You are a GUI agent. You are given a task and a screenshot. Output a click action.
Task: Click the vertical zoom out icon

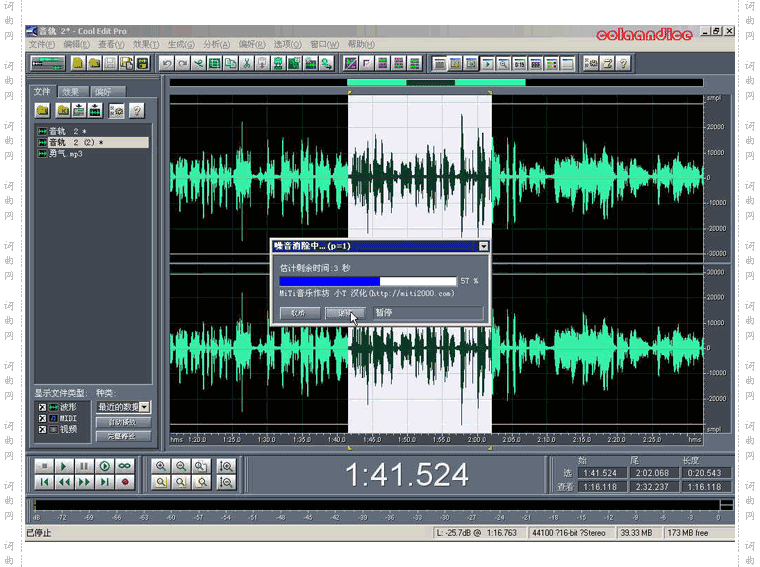(x=226, y=482)
